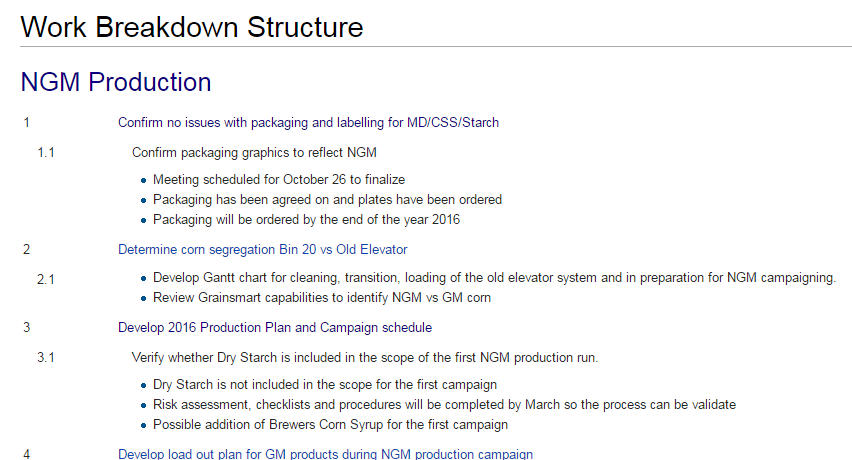852x460 pixels.
Task: Click 'Review Grainsmart capabilities' bullet item
Action: coord(322,298)
